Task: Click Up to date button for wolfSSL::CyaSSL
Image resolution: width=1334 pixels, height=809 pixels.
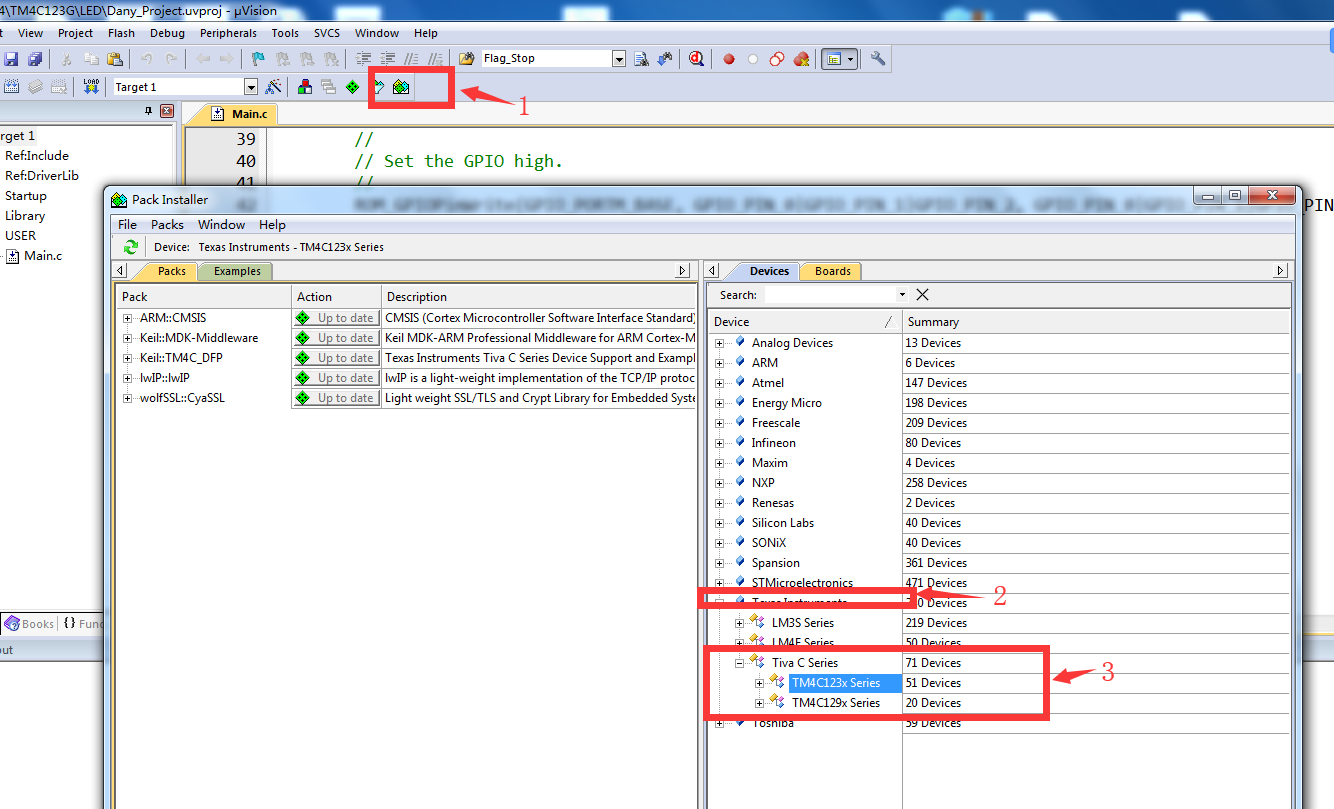Action: pyautogui.click(x=336, y=398)
